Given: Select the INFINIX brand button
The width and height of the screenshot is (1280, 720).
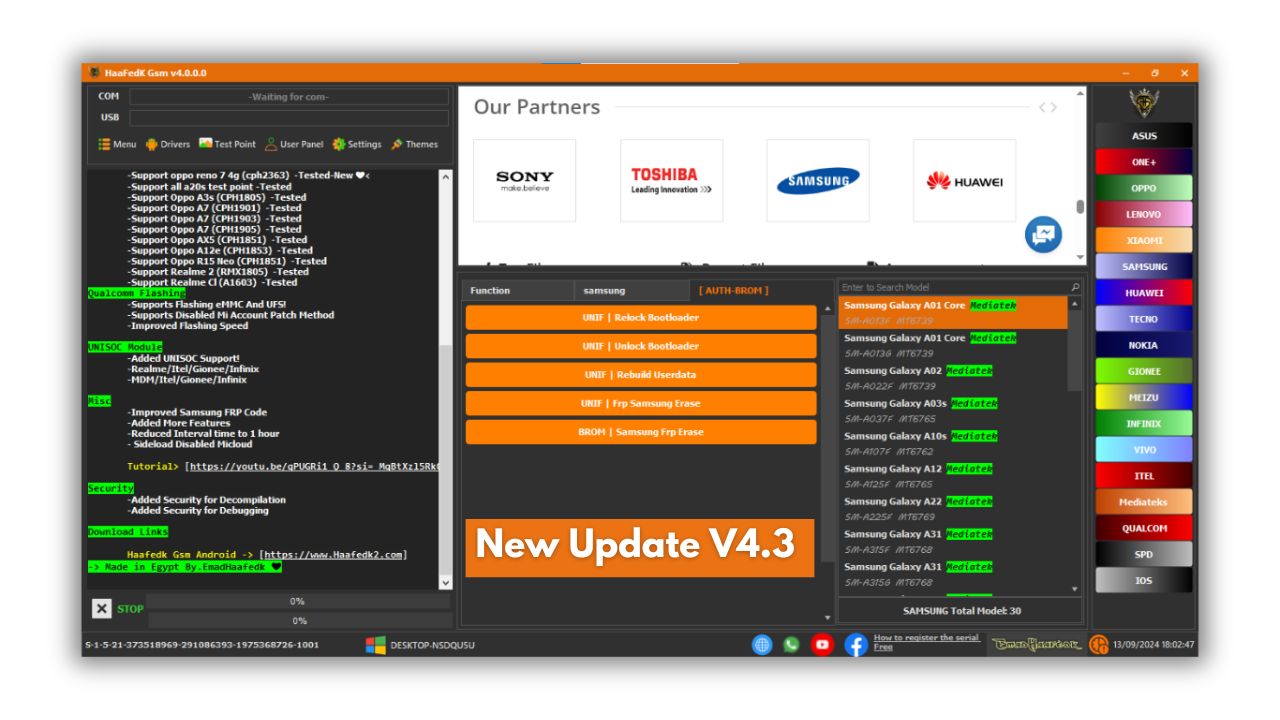Looking at the screenshot, I should coord(1144,424).
